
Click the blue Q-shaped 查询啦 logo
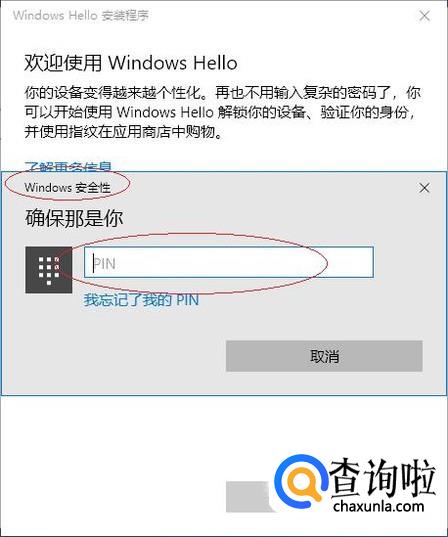301,483
